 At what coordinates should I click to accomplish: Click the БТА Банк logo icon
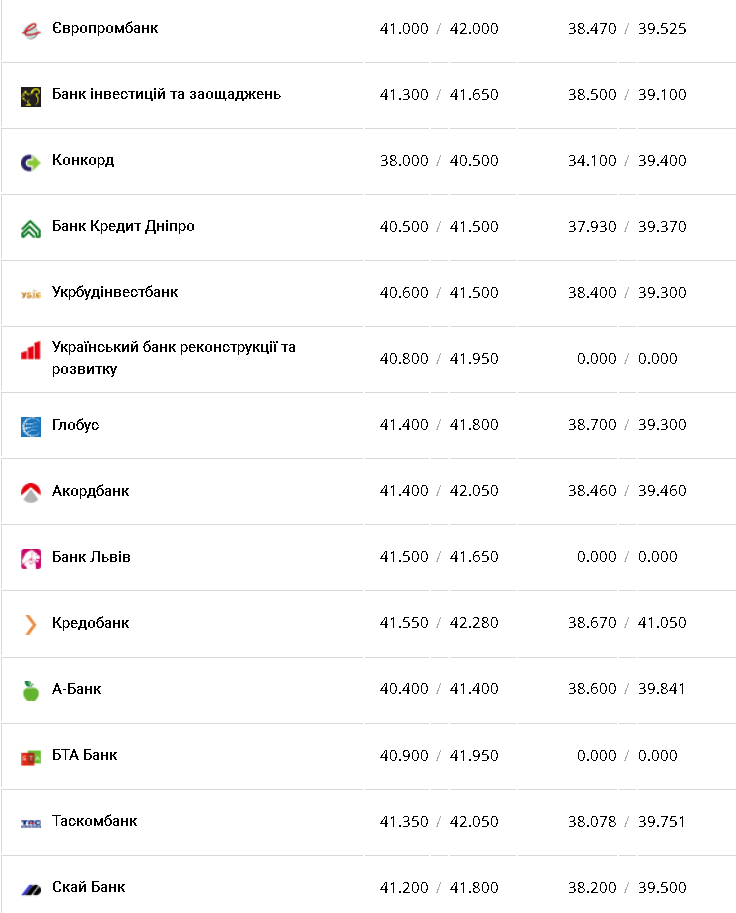tap(31, 757)
